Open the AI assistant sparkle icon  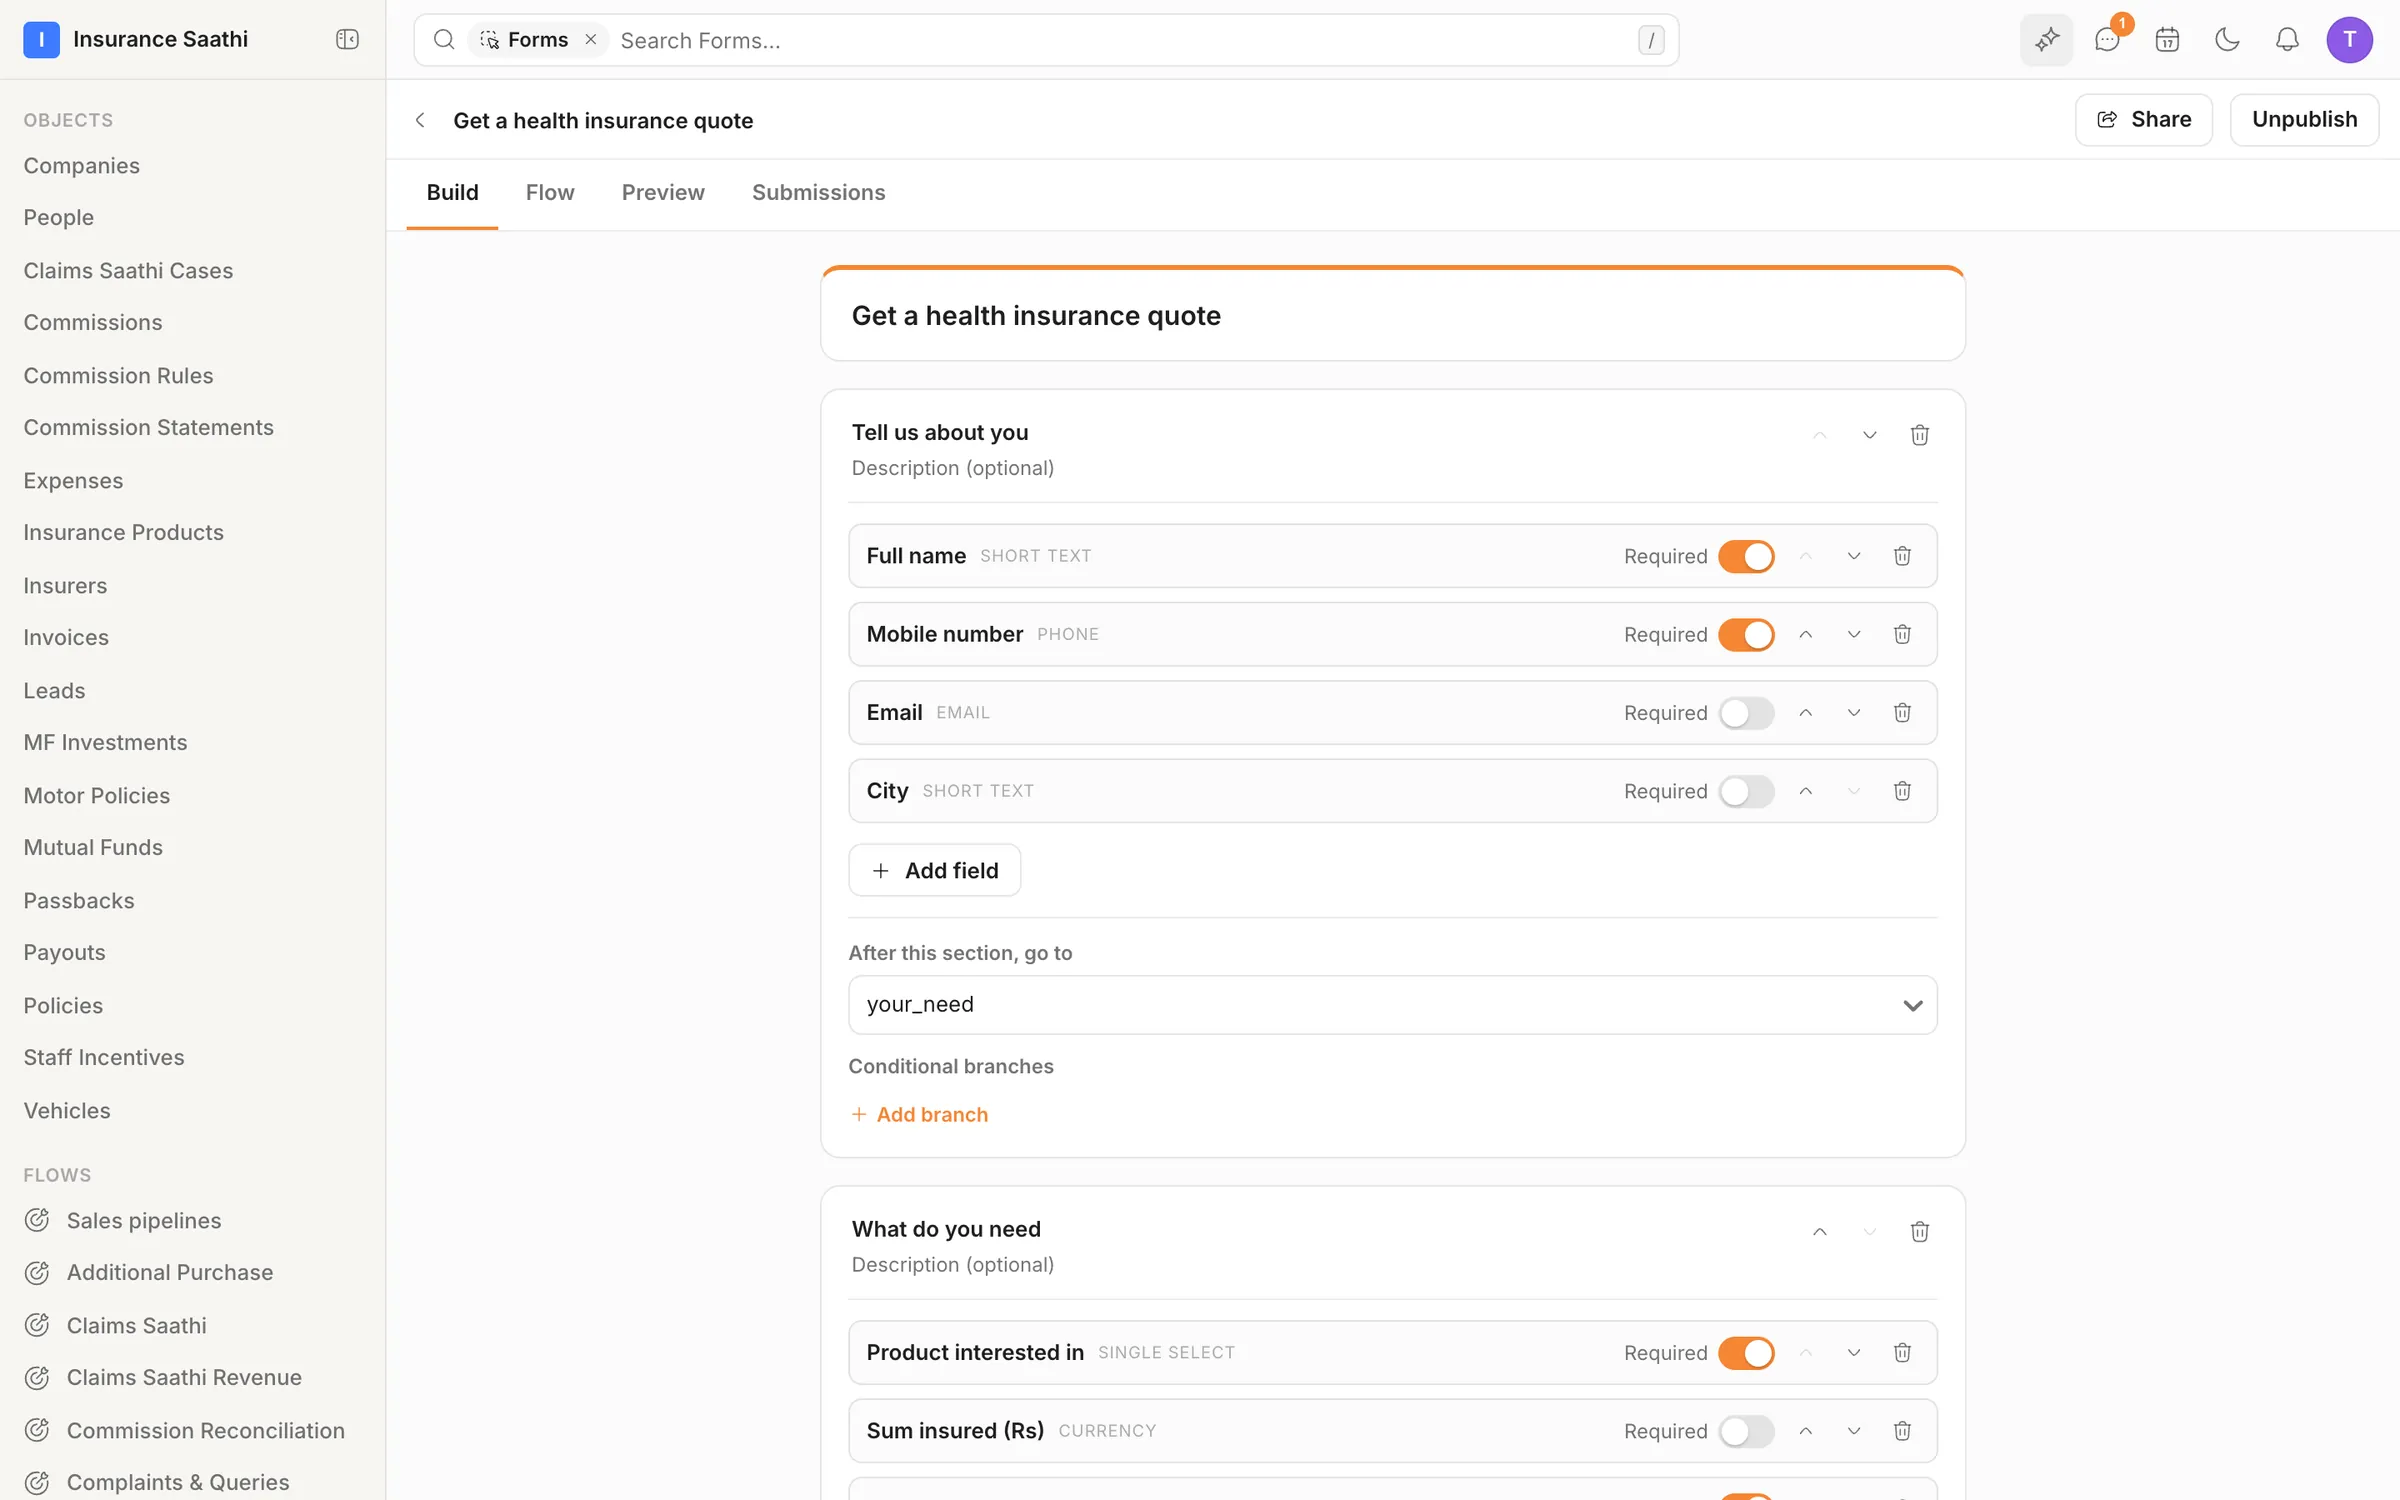2046,39
